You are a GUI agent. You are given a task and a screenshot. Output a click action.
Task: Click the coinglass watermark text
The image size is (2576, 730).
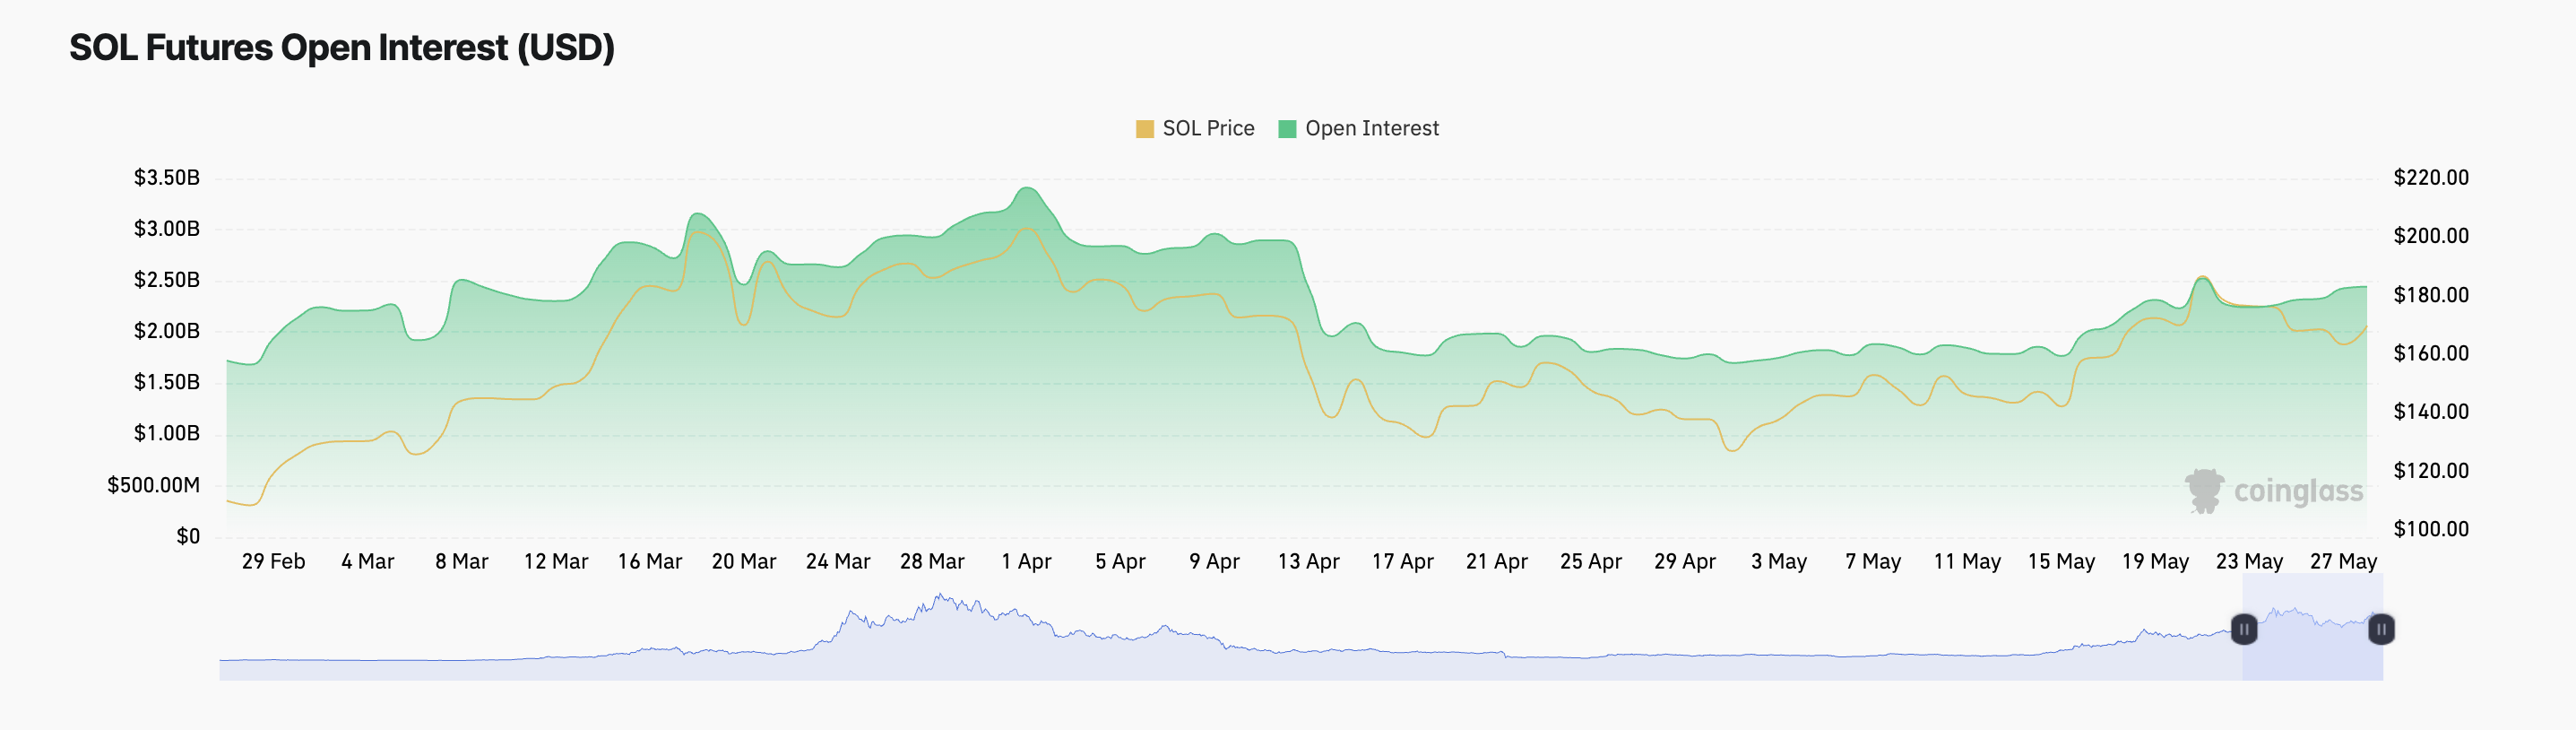tap(2298, 492)
